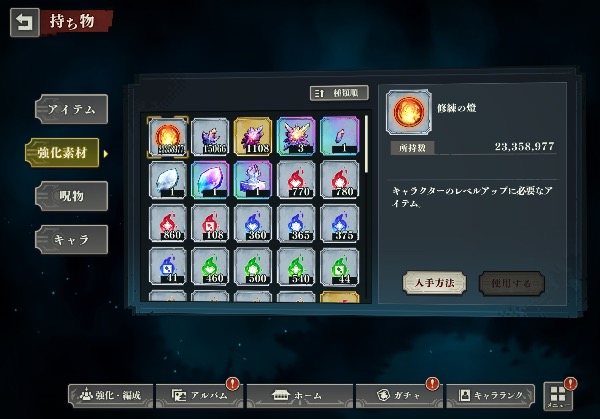This screenshot has width=600, height=419.
Task: Go to ホーム in bottom navigation
Action: point(300,396)
